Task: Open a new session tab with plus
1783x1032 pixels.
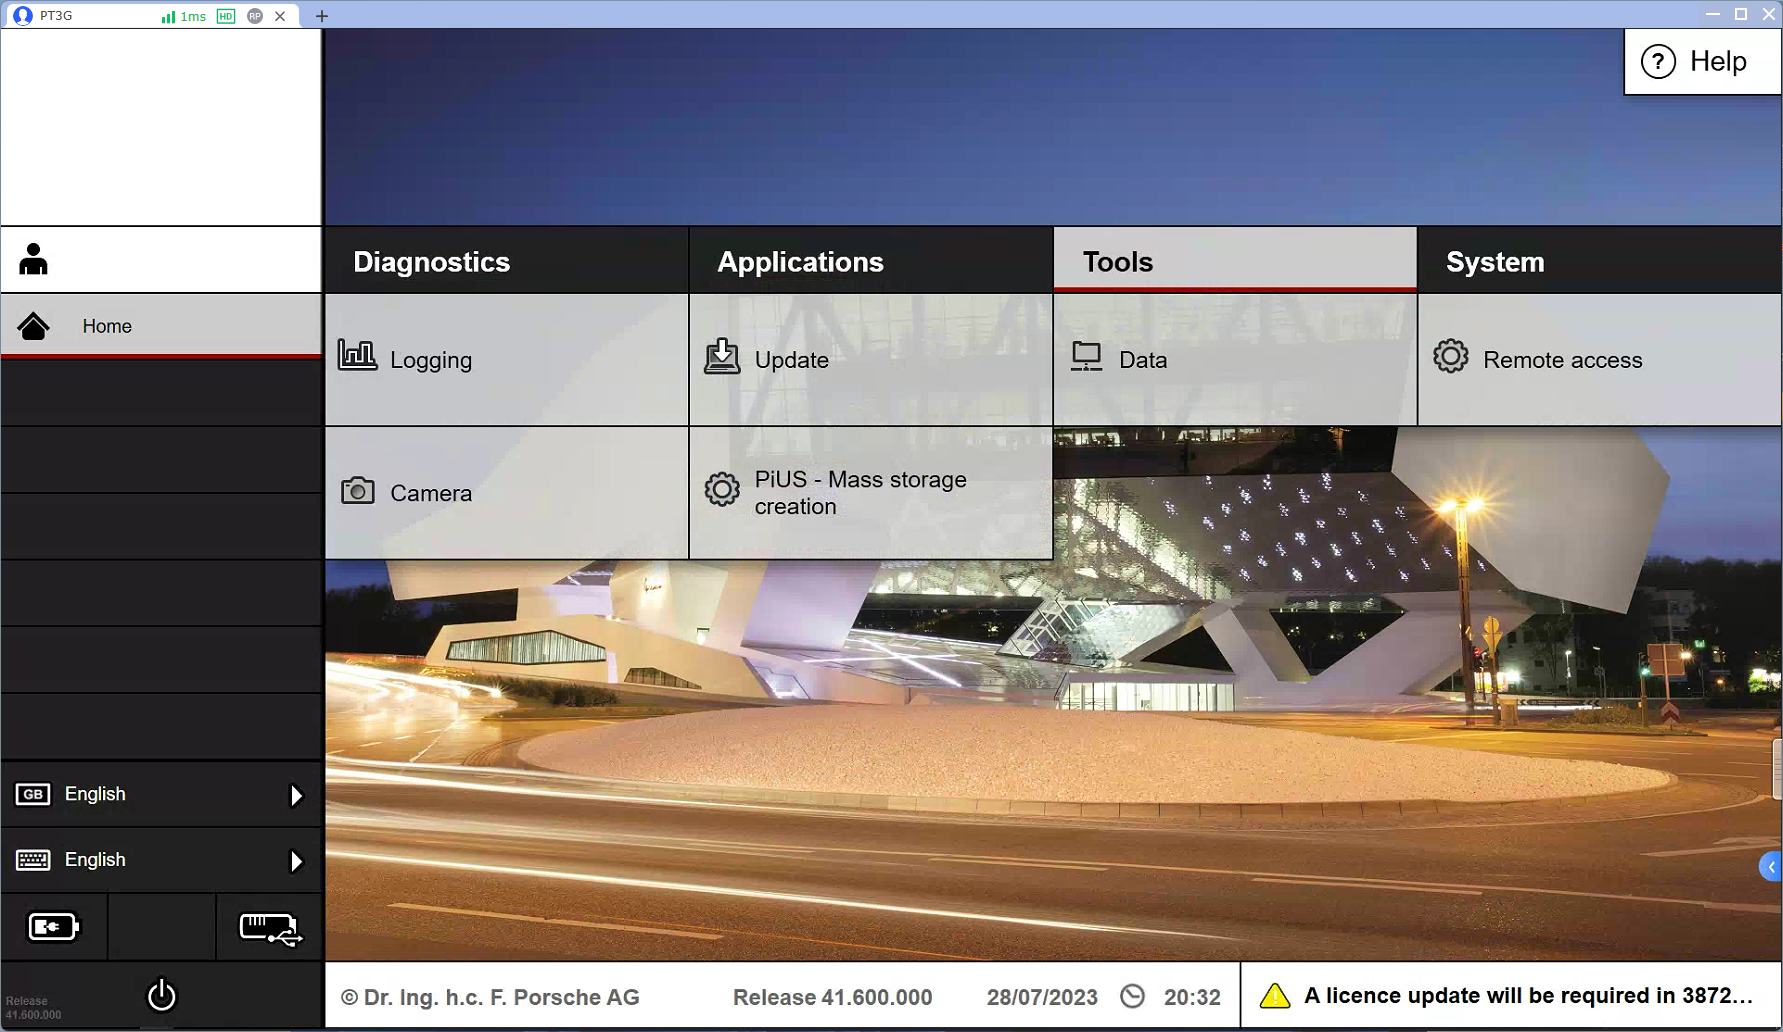Action: click(x=322, y=16)
